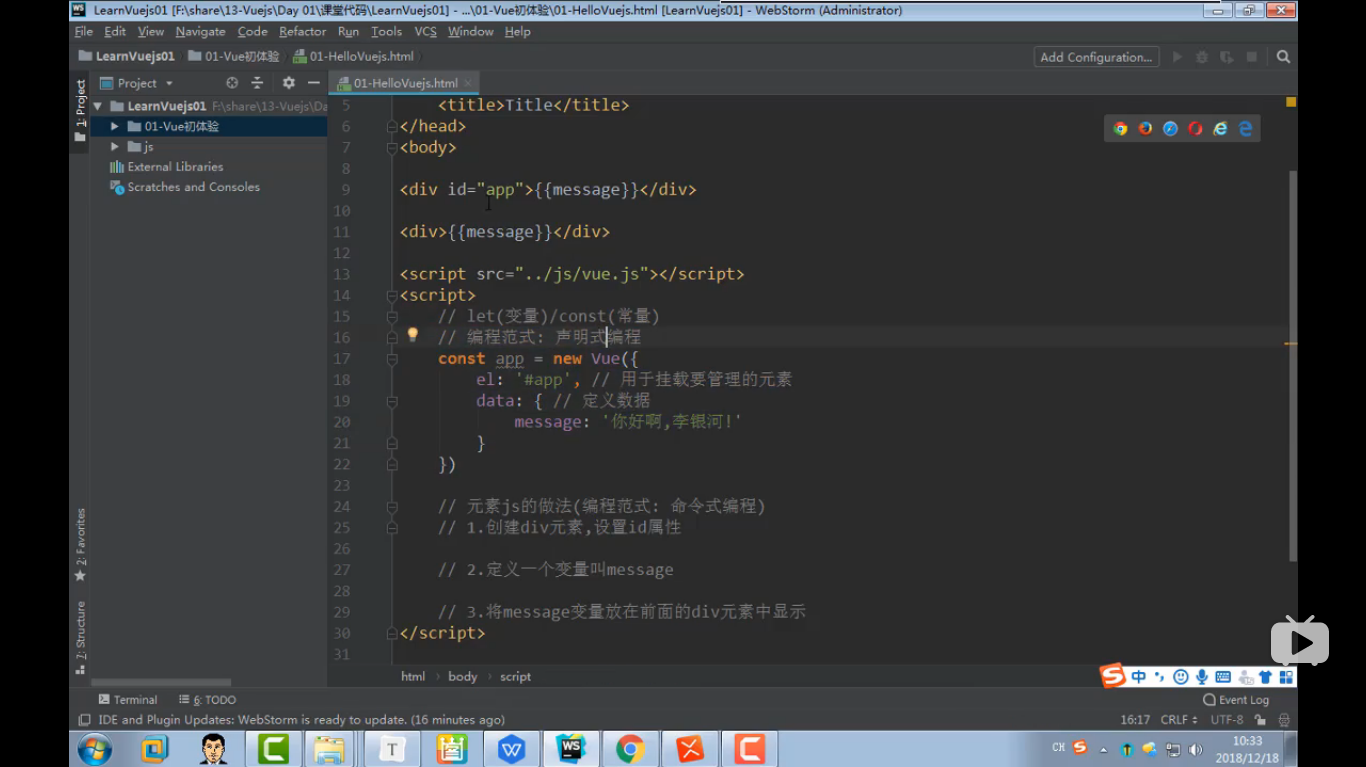Open the File menu
This screenshot has height=767, width=1366.
click(x=84, y=32)
